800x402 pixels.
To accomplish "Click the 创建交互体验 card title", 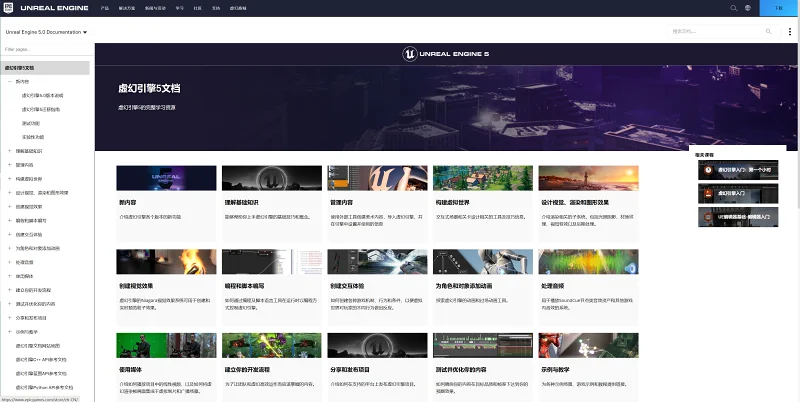I will tap(347, 286).
